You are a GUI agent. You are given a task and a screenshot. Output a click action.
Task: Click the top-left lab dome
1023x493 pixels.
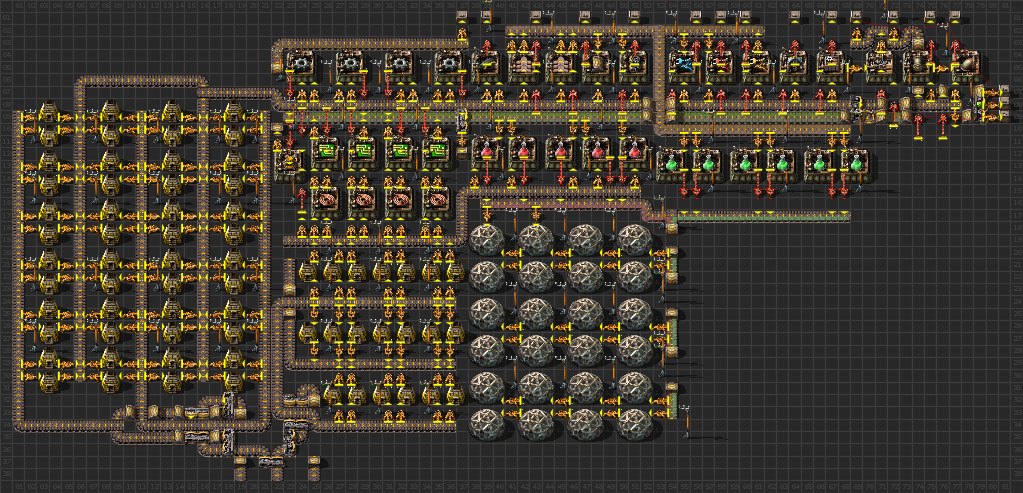coord(487,240)
